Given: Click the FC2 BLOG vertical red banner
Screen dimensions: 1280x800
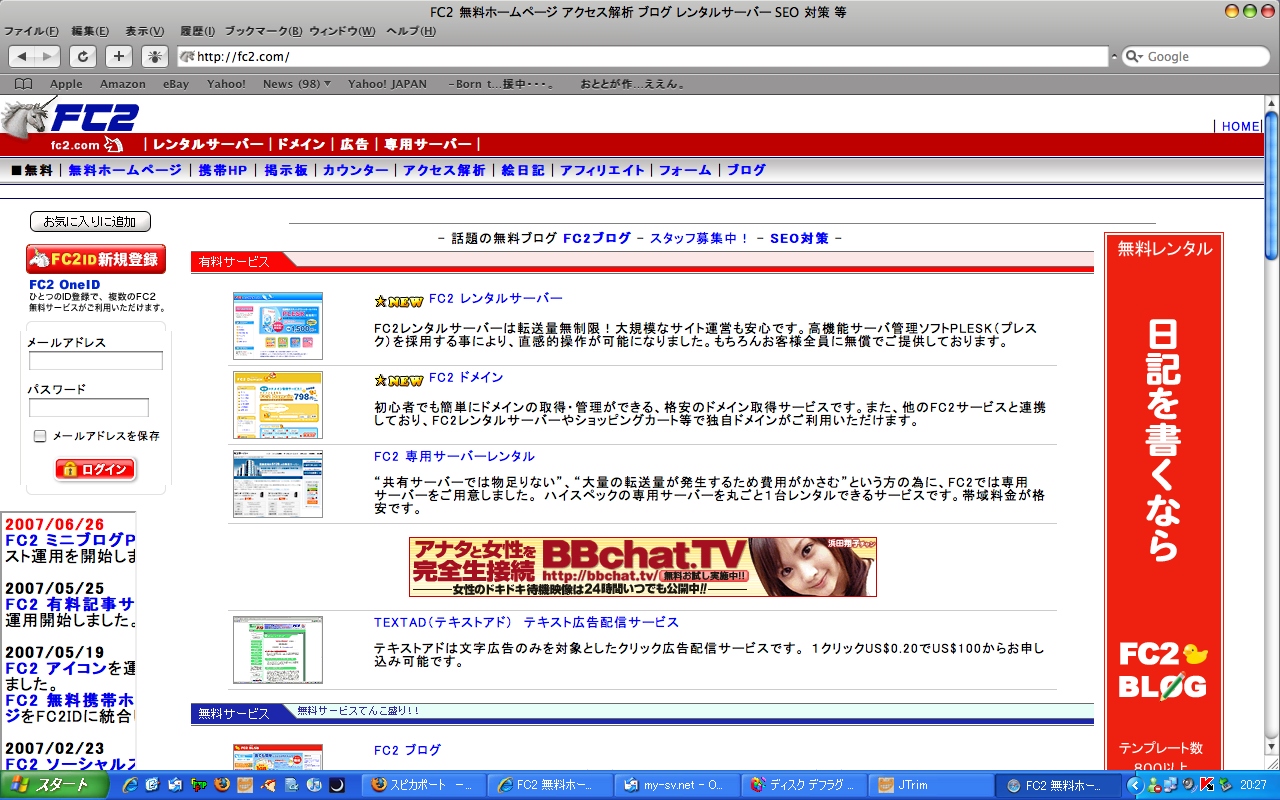Looking at the screenshot, I should 1164,502.
